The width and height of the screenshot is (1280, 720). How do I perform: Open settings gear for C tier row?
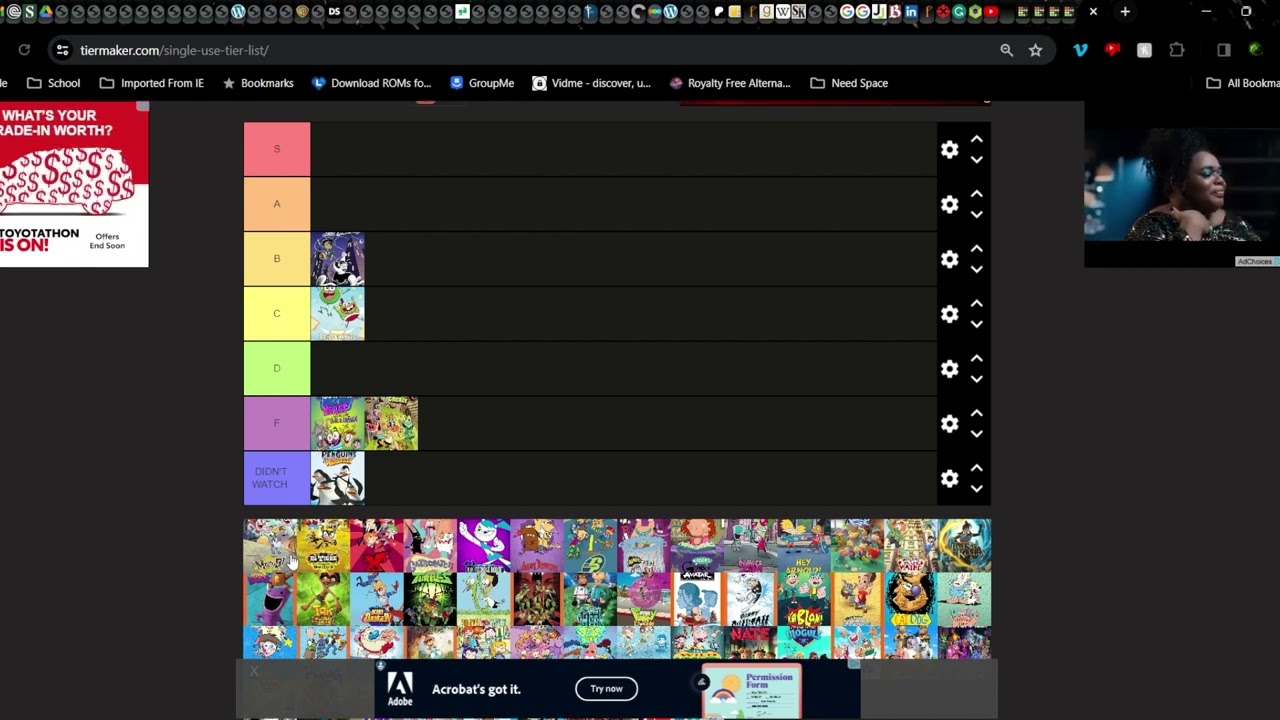pyautogui.click(x=949, y=314)
